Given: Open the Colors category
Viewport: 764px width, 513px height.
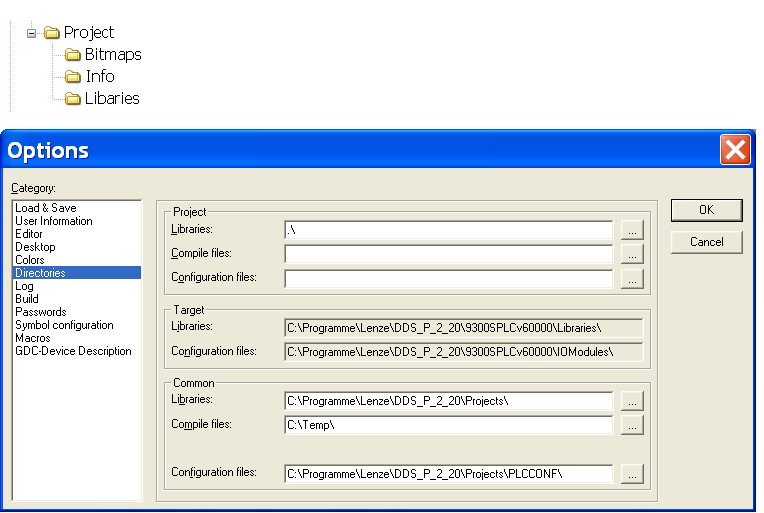Looking at the screenshot, I should pos(30,260).
